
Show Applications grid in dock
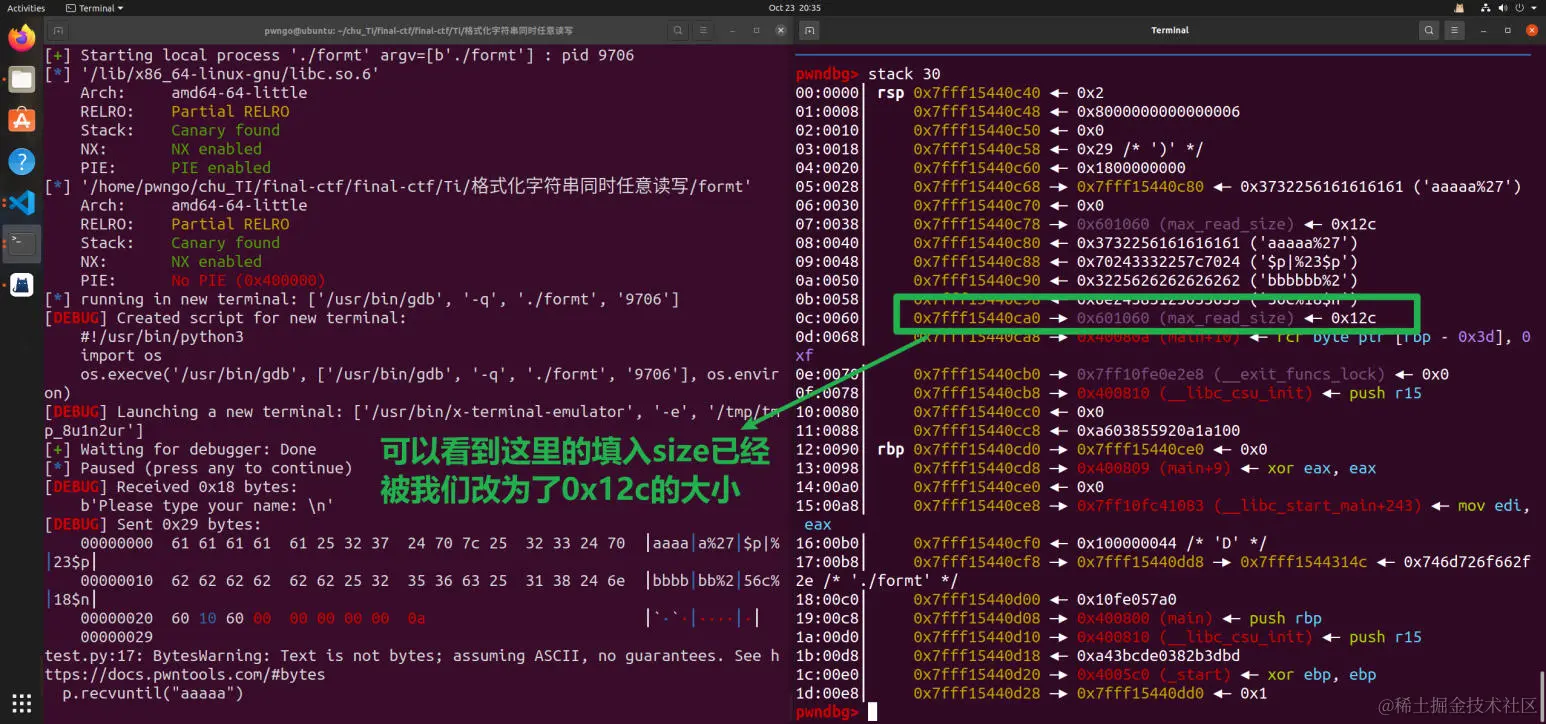(21, 703)
